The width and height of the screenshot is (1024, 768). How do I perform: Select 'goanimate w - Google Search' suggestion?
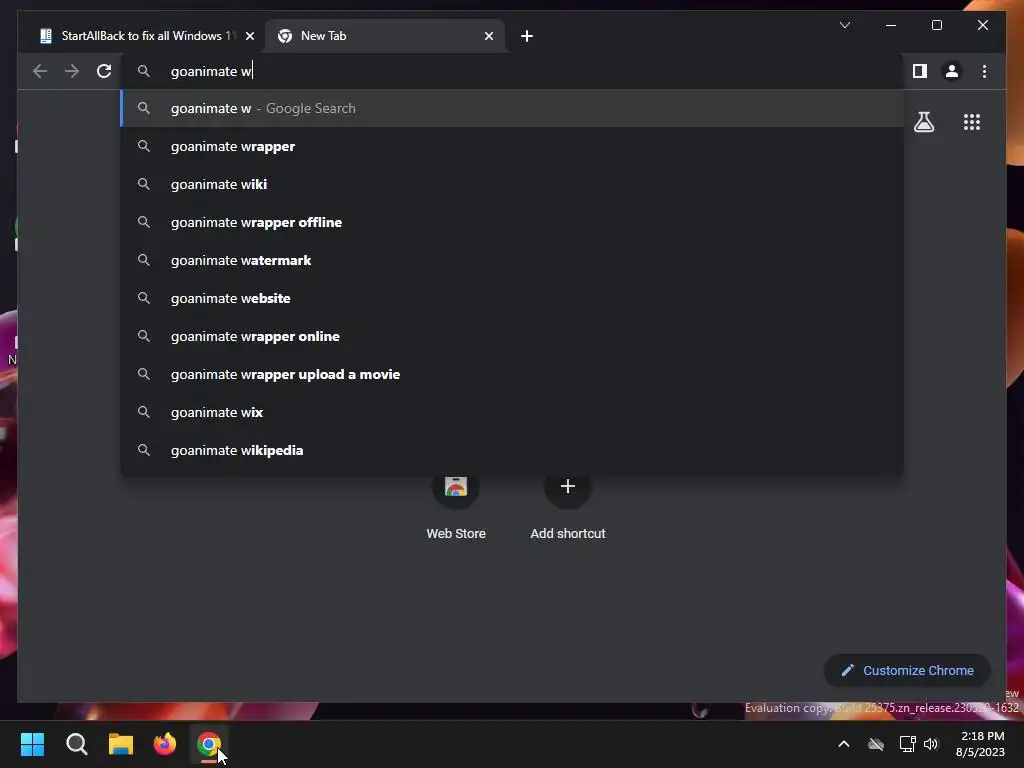pyautogui.click(x=512, y=108)
